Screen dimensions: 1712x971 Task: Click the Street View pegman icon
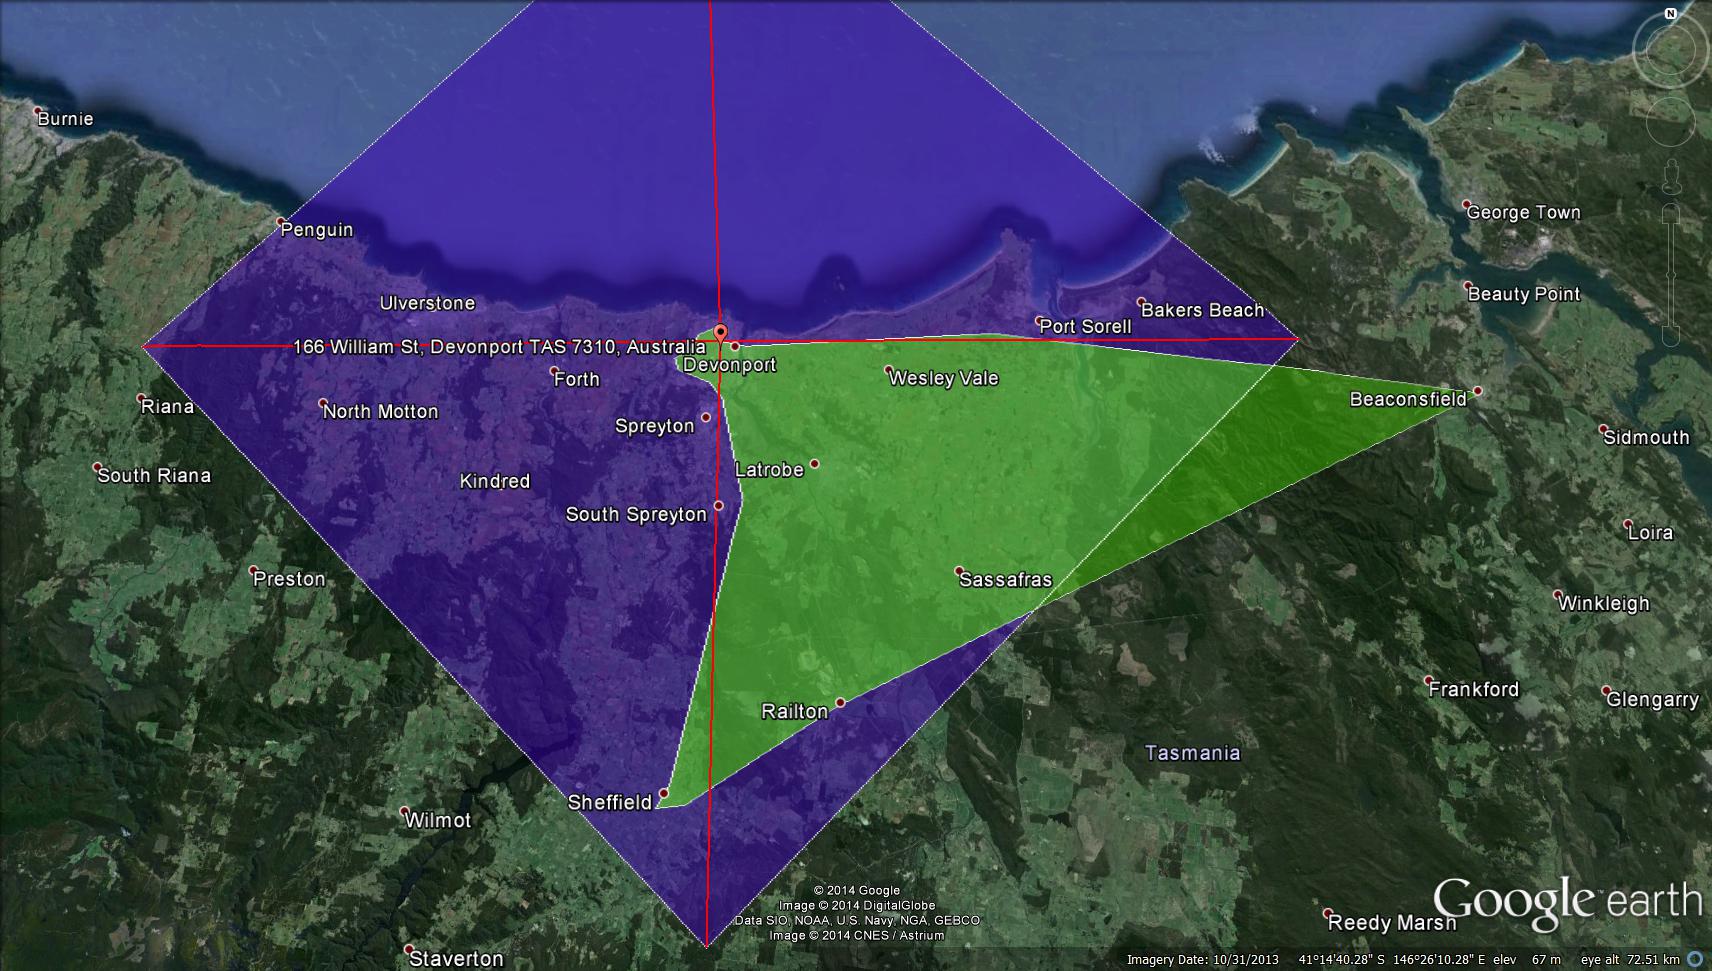point(1670,178)
